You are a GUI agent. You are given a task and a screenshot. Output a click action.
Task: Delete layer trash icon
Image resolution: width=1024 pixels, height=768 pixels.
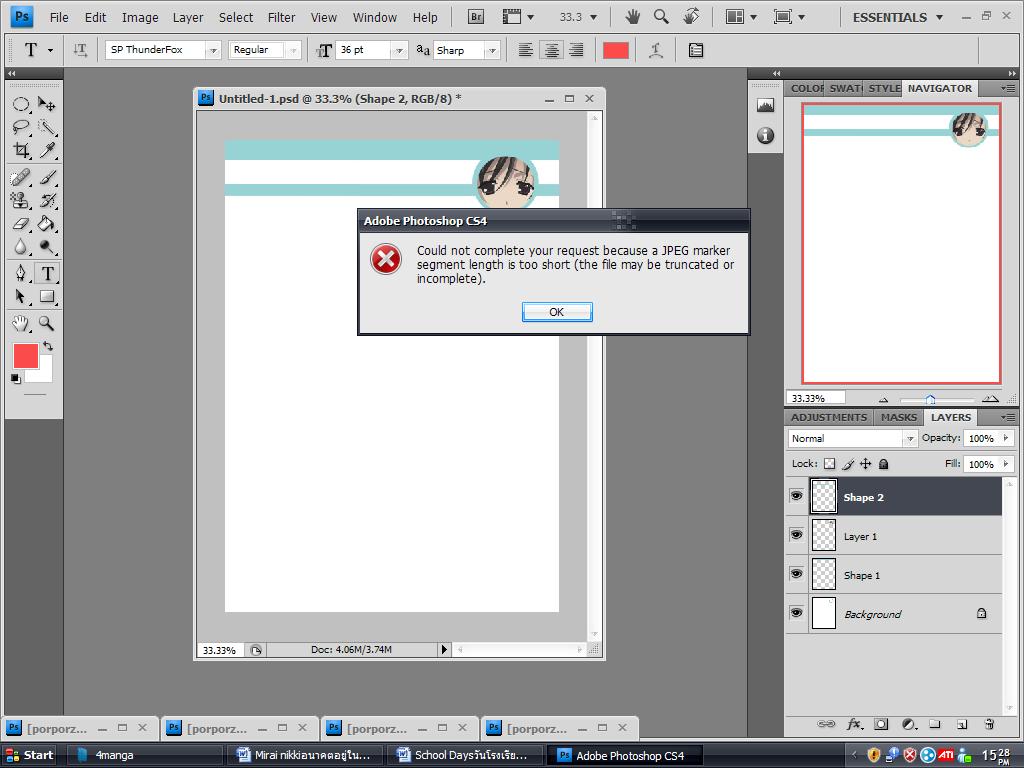(x=989, y=724)
